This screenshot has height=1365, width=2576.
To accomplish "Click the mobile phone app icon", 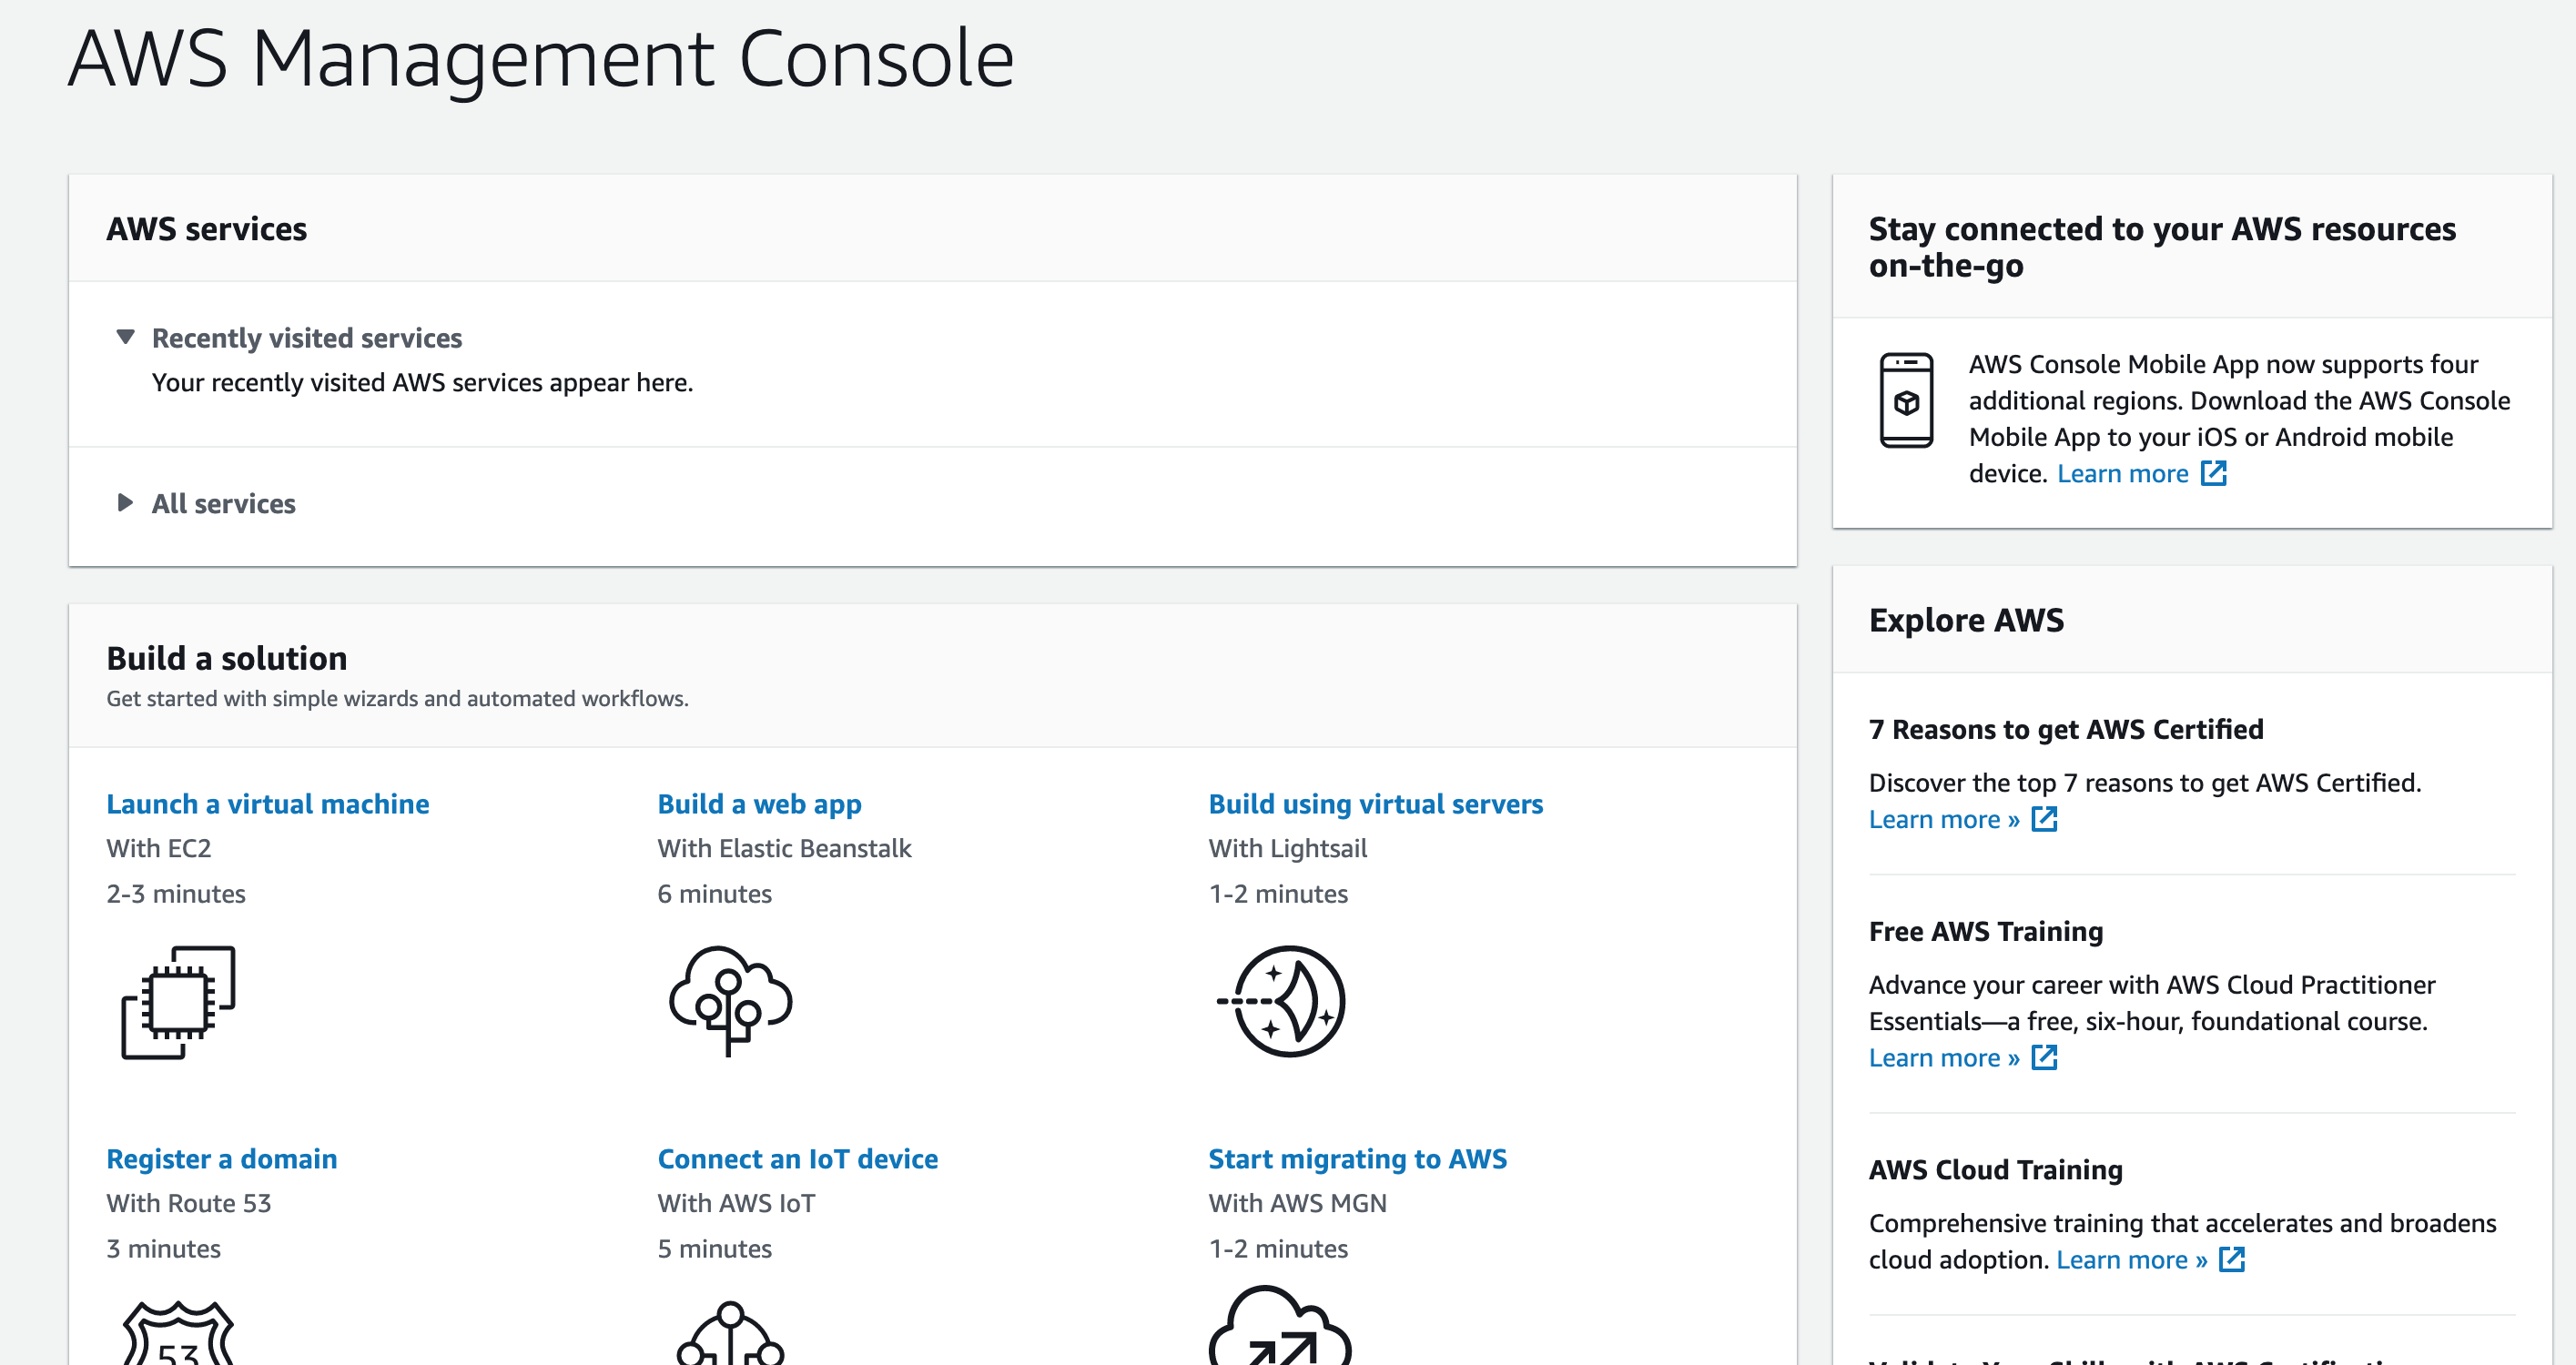I will tap(1906, 401).
